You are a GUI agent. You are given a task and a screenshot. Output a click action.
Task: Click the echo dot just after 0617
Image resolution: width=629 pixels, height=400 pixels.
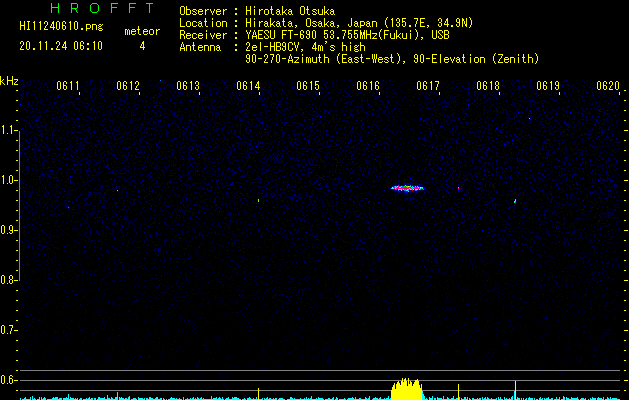tap(459, 188)
